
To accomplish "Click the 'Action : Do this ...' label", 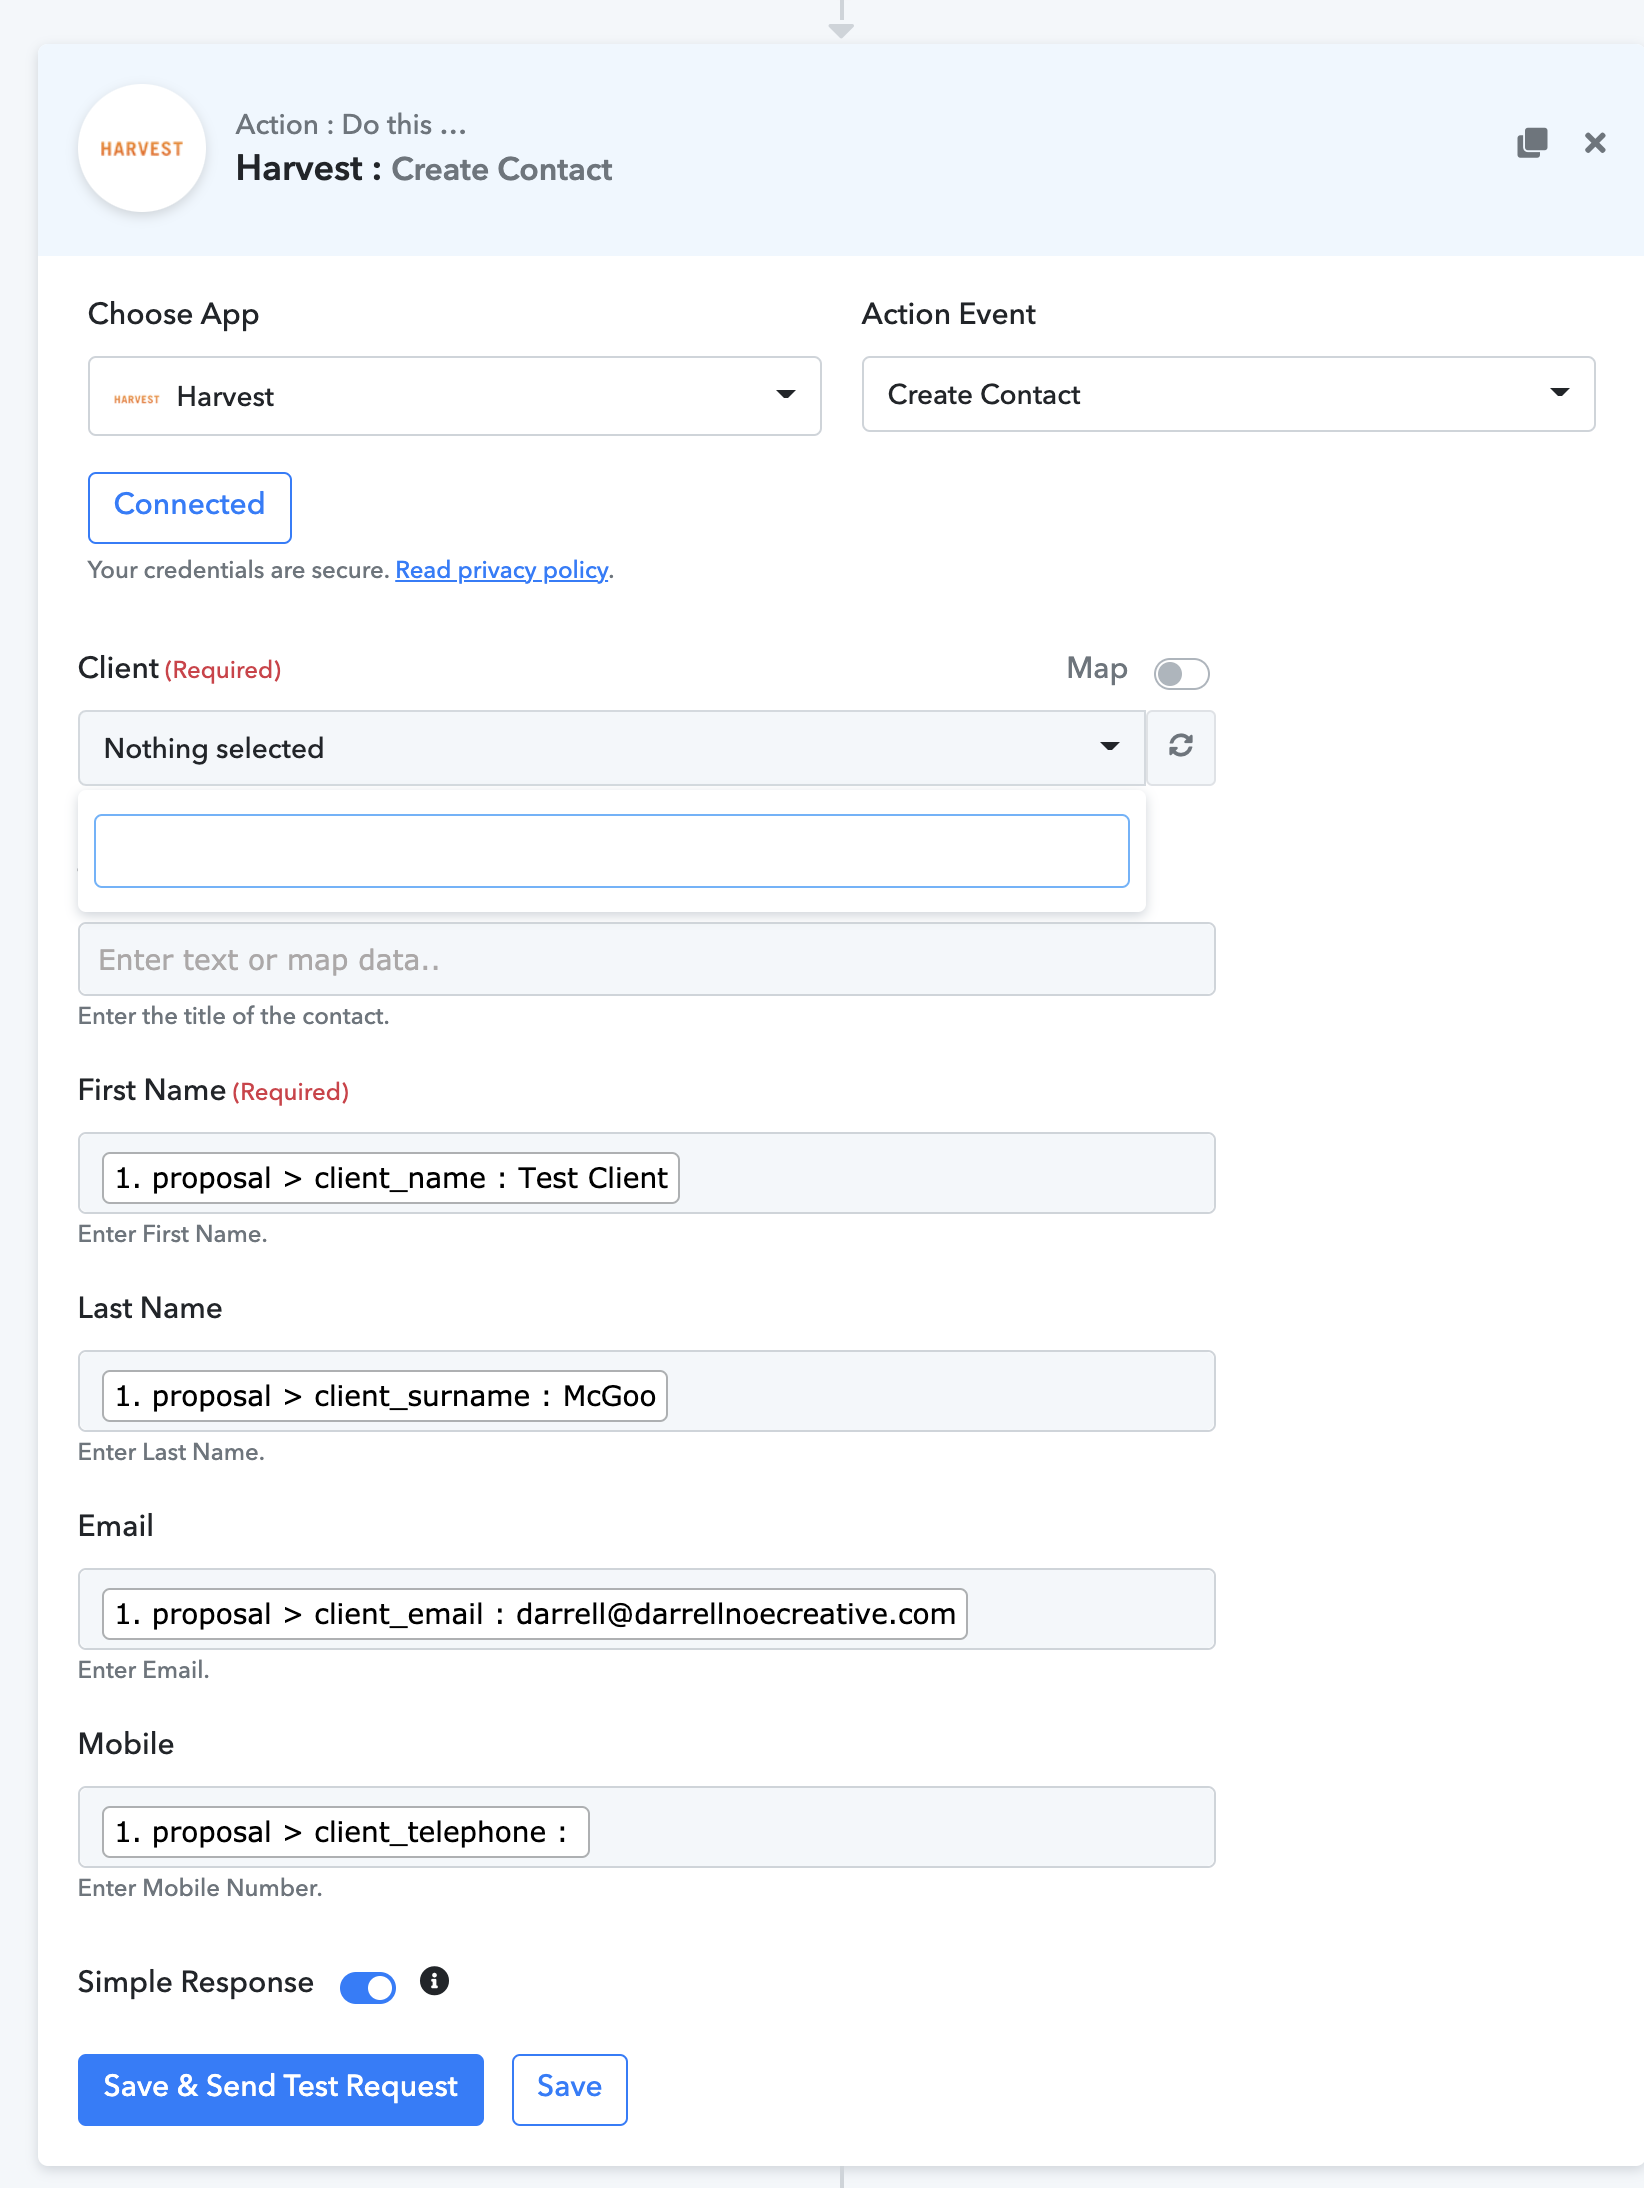I will pos(351,124).
